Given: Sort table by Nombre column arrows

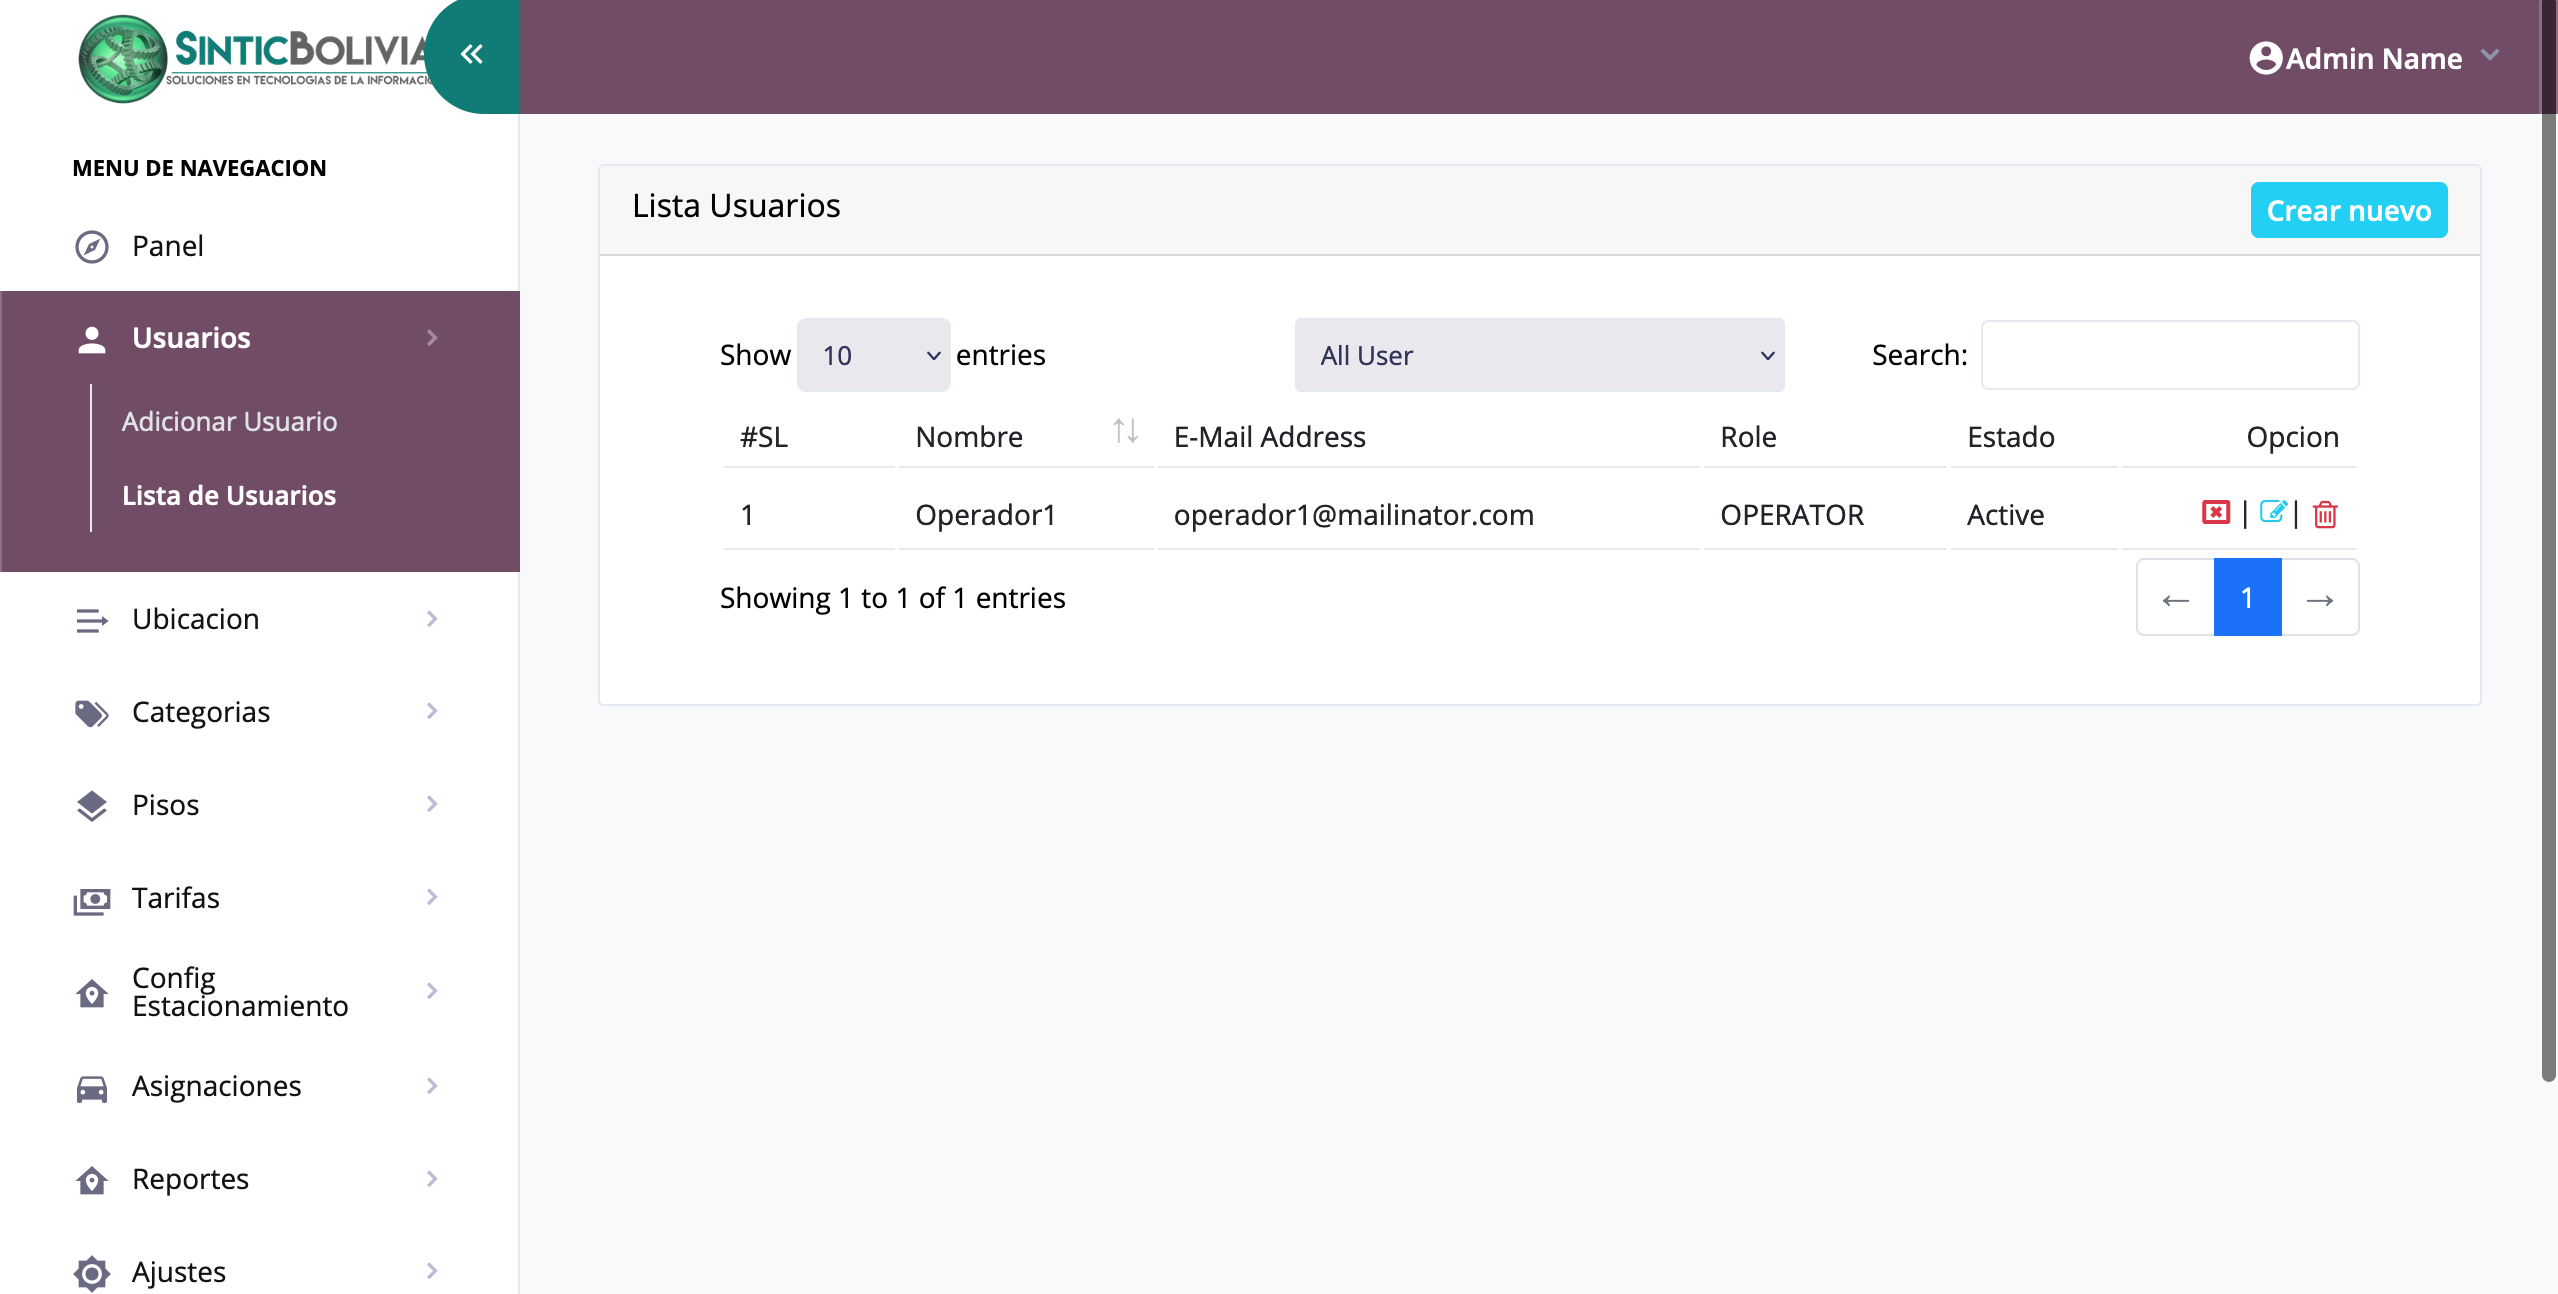Looking at the screenshot, I should [1125, 432].
